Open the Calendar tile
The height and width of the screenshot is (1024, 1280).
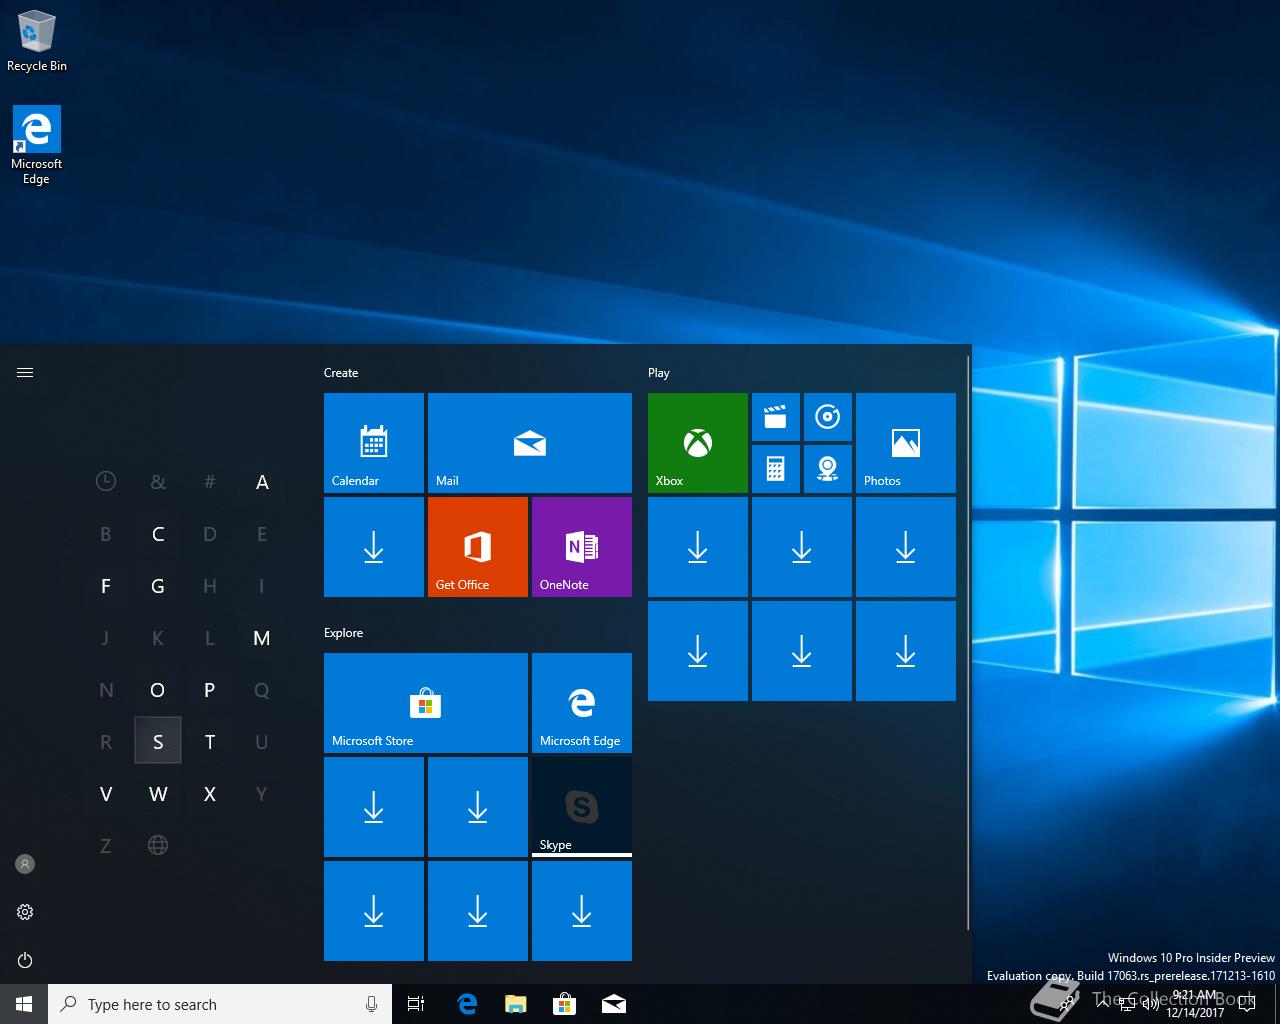pyautogui.click(x=374, y=443)
